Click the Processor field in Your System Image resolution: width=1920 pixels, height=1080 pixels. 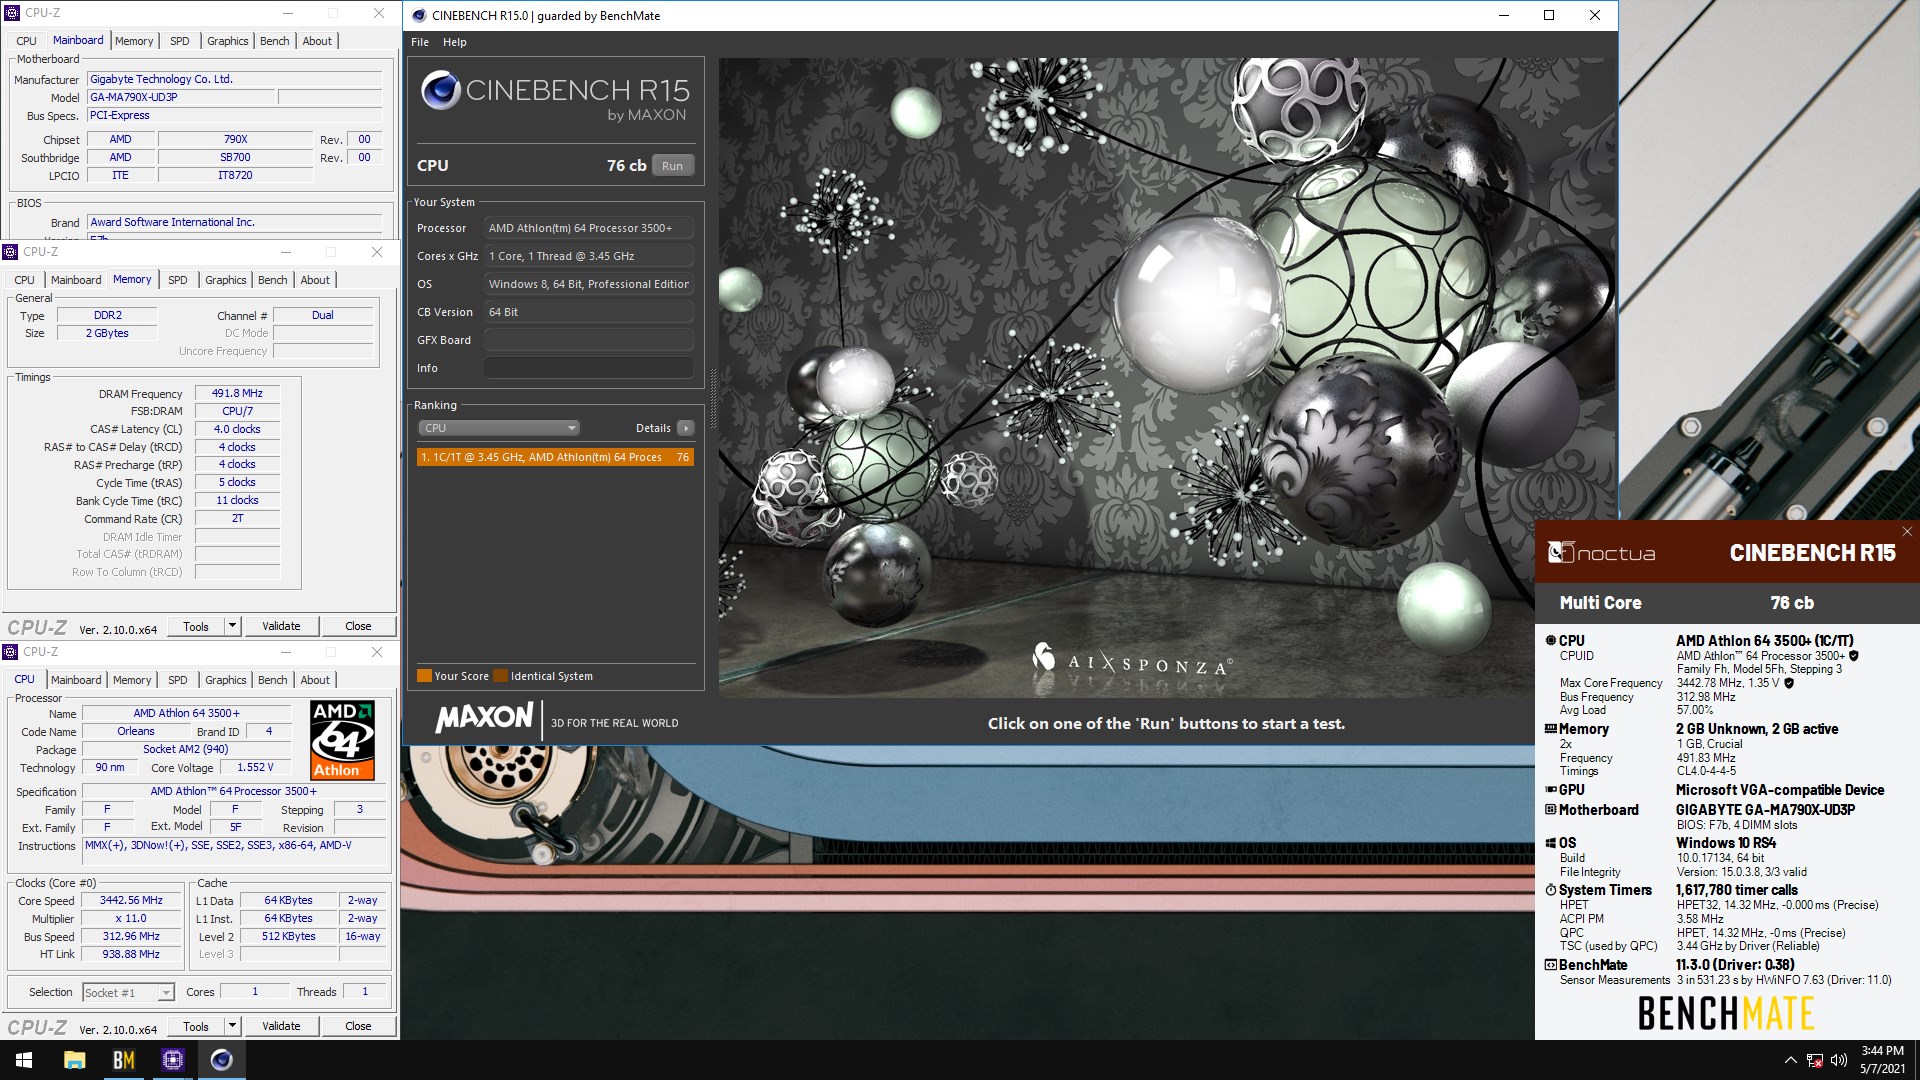(589, 228)
